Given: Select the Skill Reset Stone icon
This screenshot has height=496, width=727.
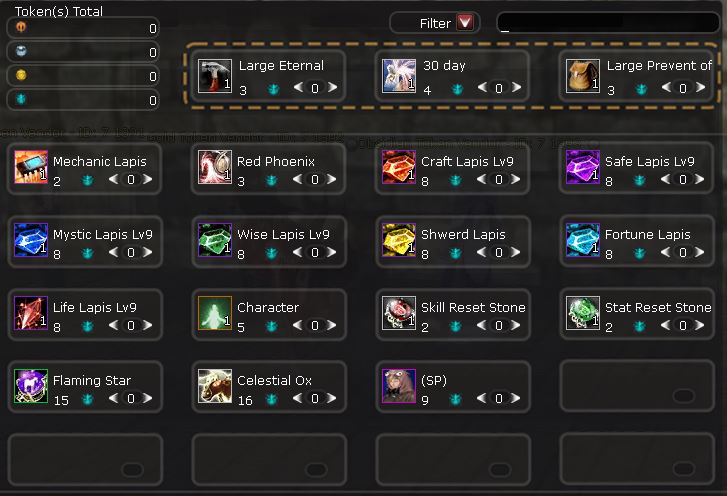Looking at the screenshot, I should (x=399, y=313).
